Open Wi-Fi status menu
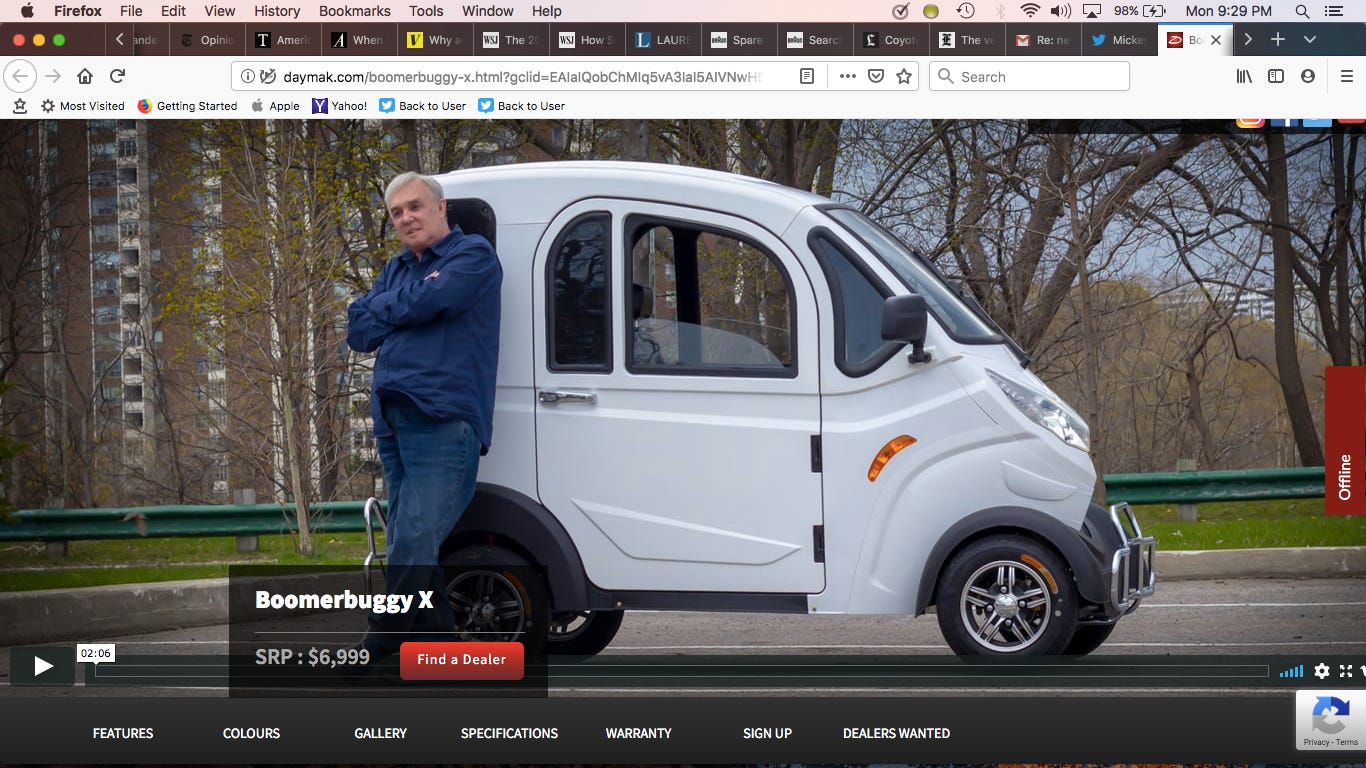The width and height of the screenshot is (1366, 768). 1030,11
